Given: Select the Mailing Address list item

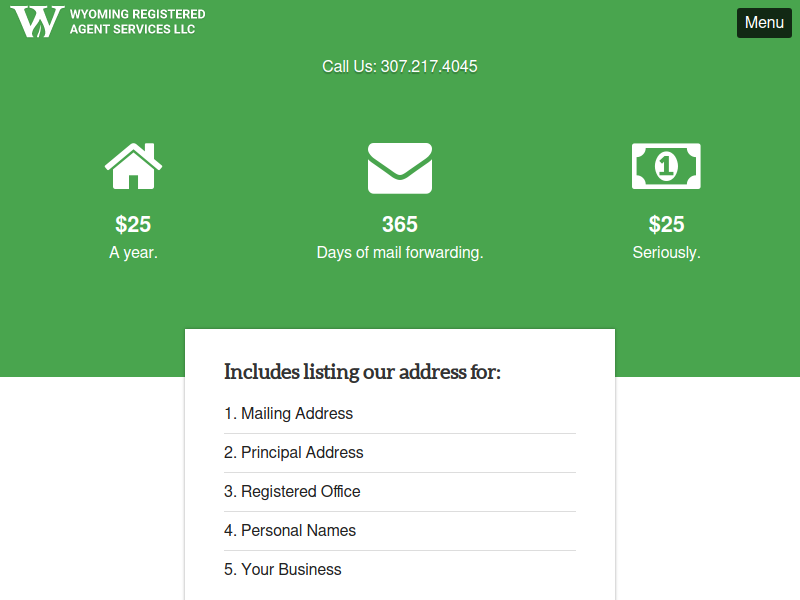Looking at the screenshot, I should pos(400,414).
